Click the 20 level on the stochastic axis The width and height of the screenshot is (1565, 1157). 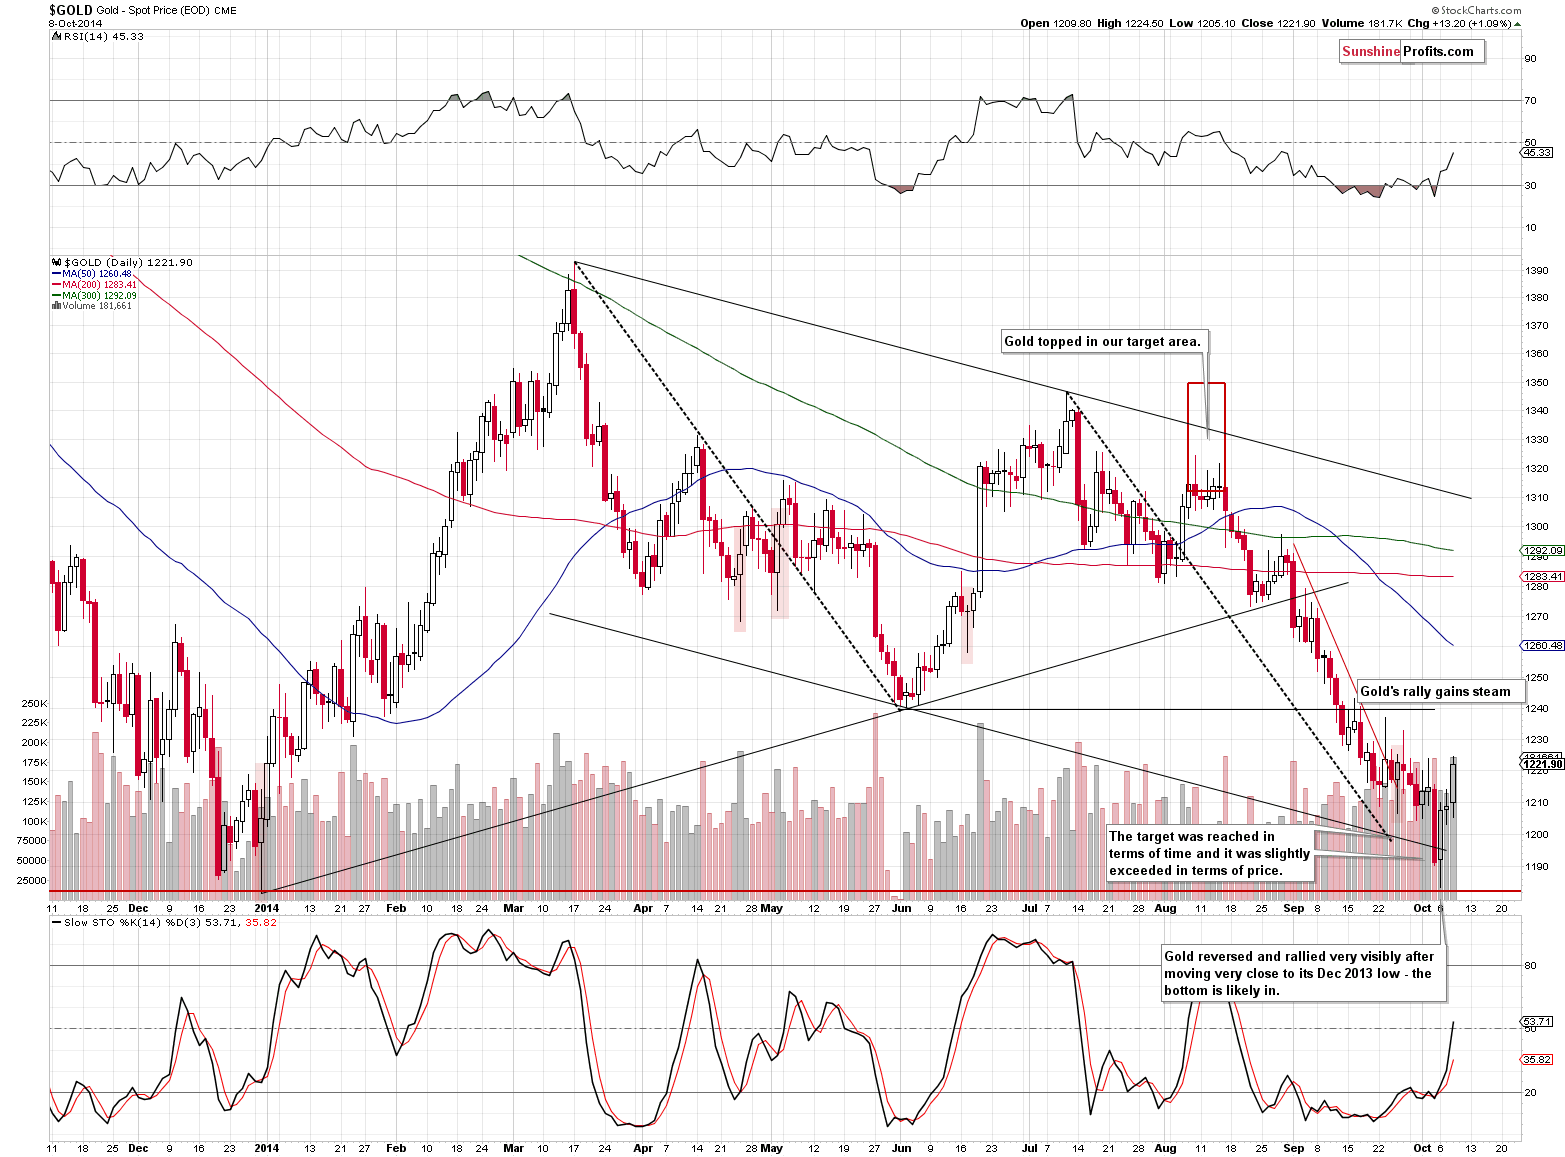(x=1531, y=1092)
